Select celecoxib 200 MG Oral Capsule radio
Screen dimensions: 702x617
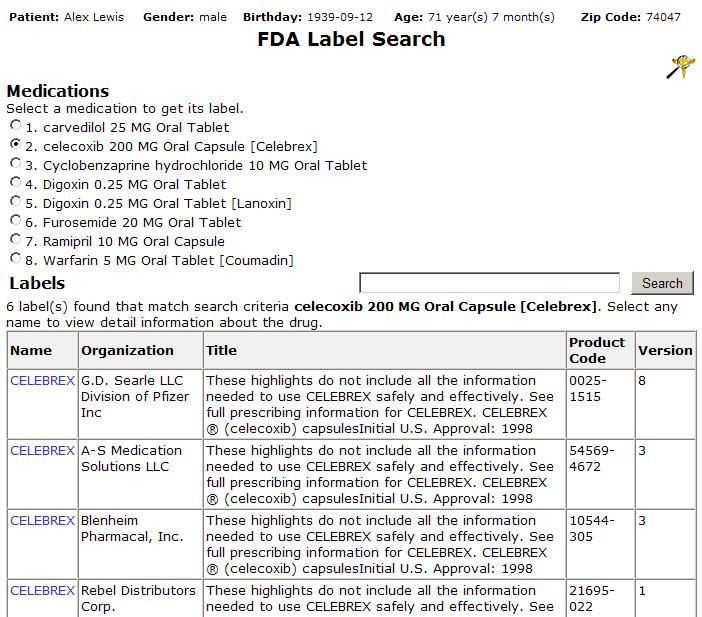(x=16, y=144)
